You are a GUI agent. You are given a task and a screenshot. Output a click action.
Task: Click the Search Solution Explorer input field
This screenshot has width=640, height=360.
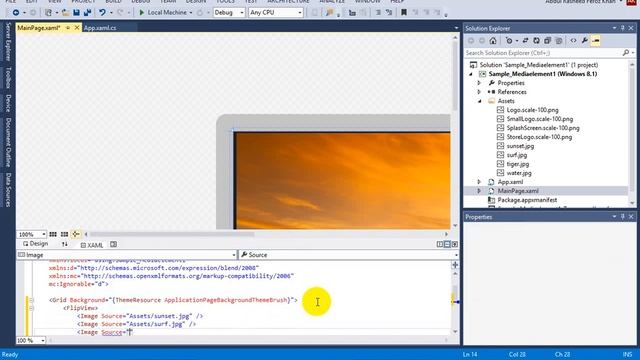click(543, 53)
